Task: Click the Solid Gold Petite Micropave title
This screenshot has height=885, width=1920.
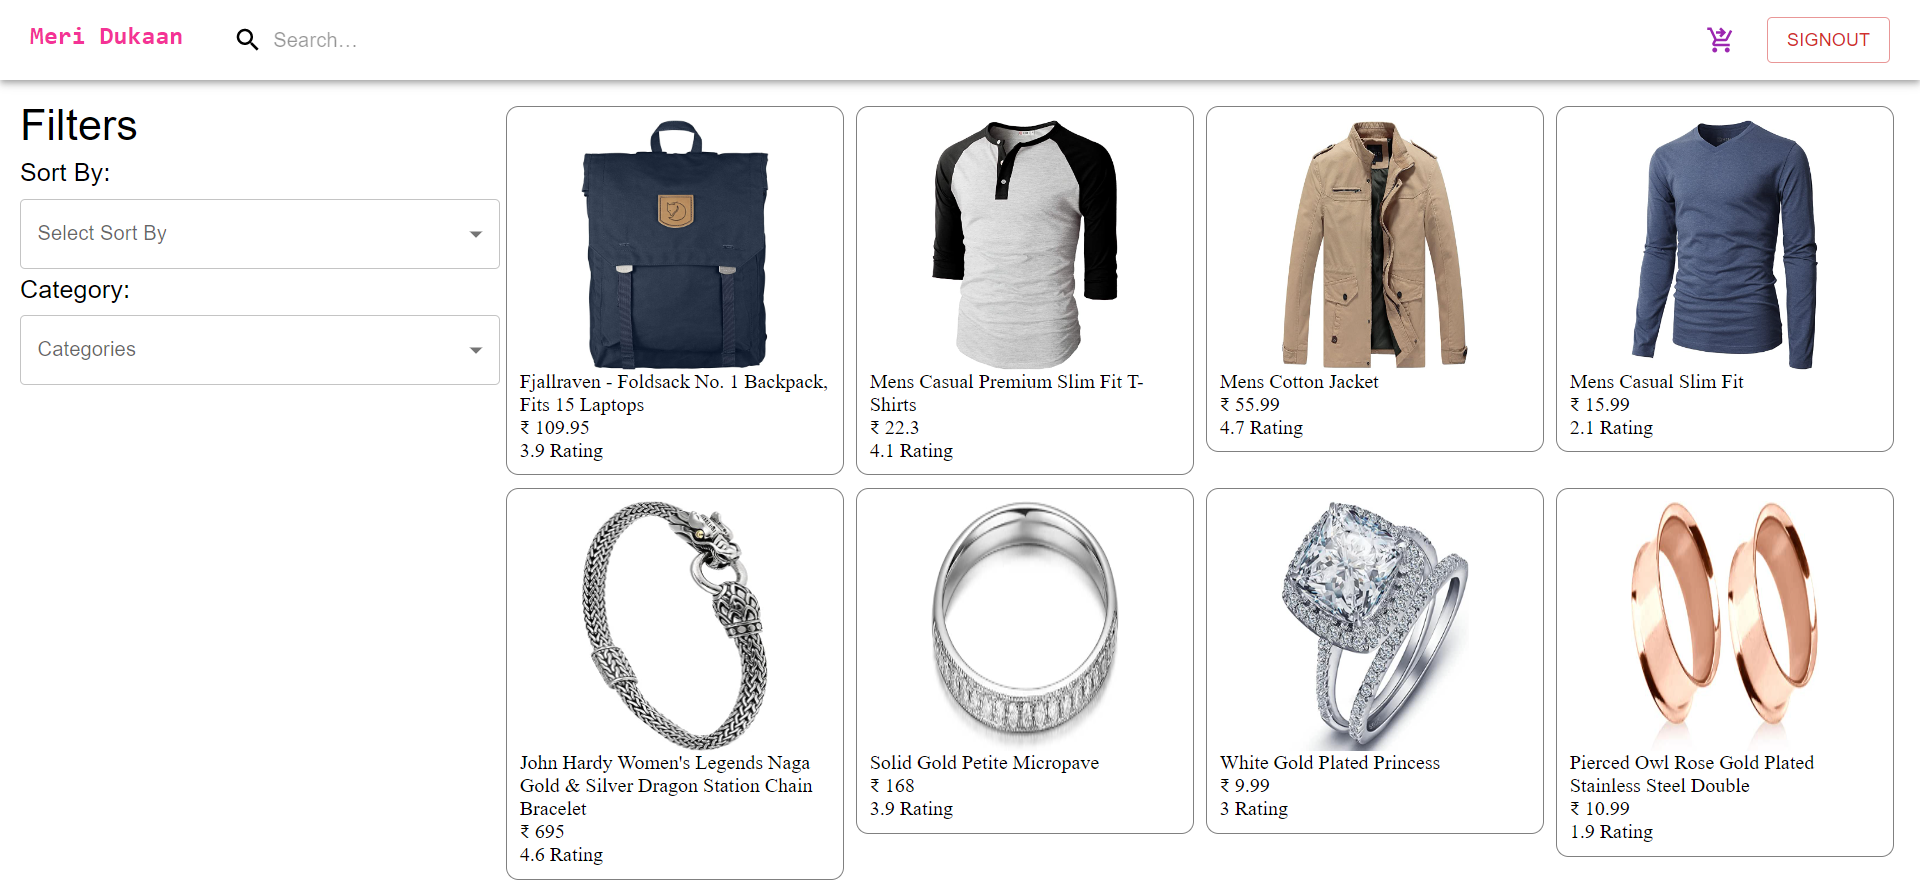Action: click(x=984, y=763)
